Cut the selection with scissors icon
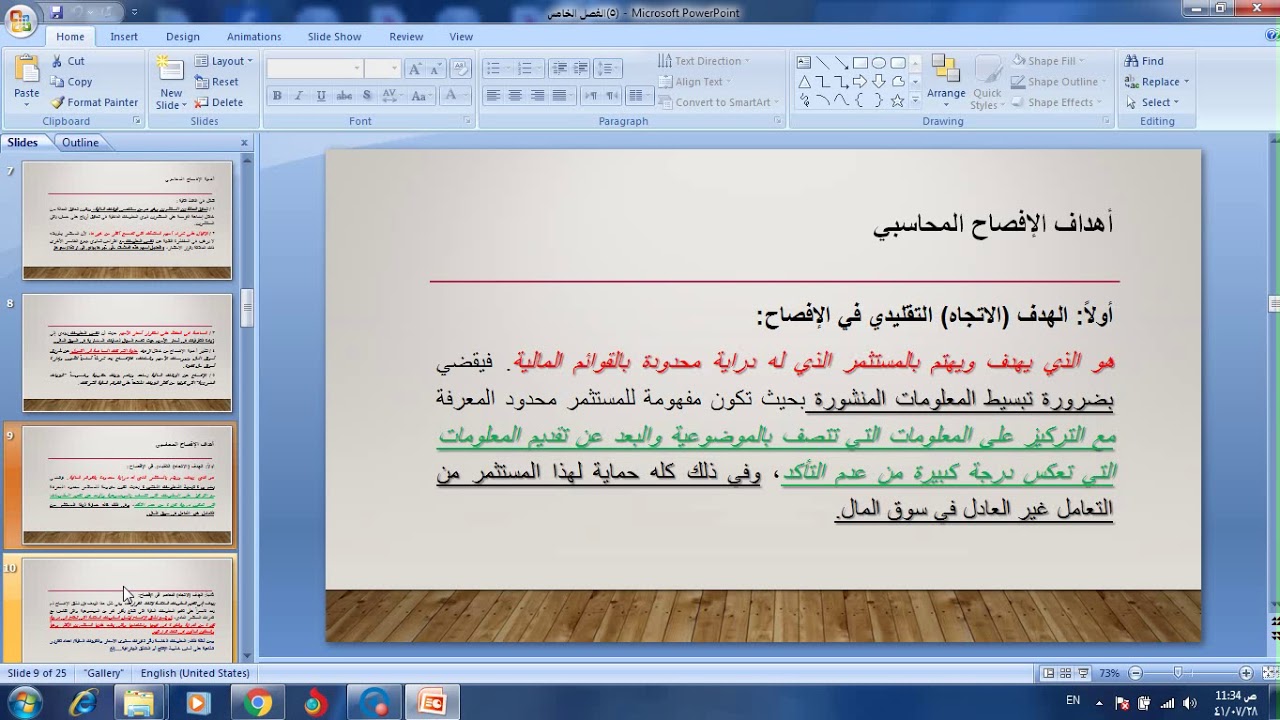This screenshot has width=1280, height=720. (68, 61)
